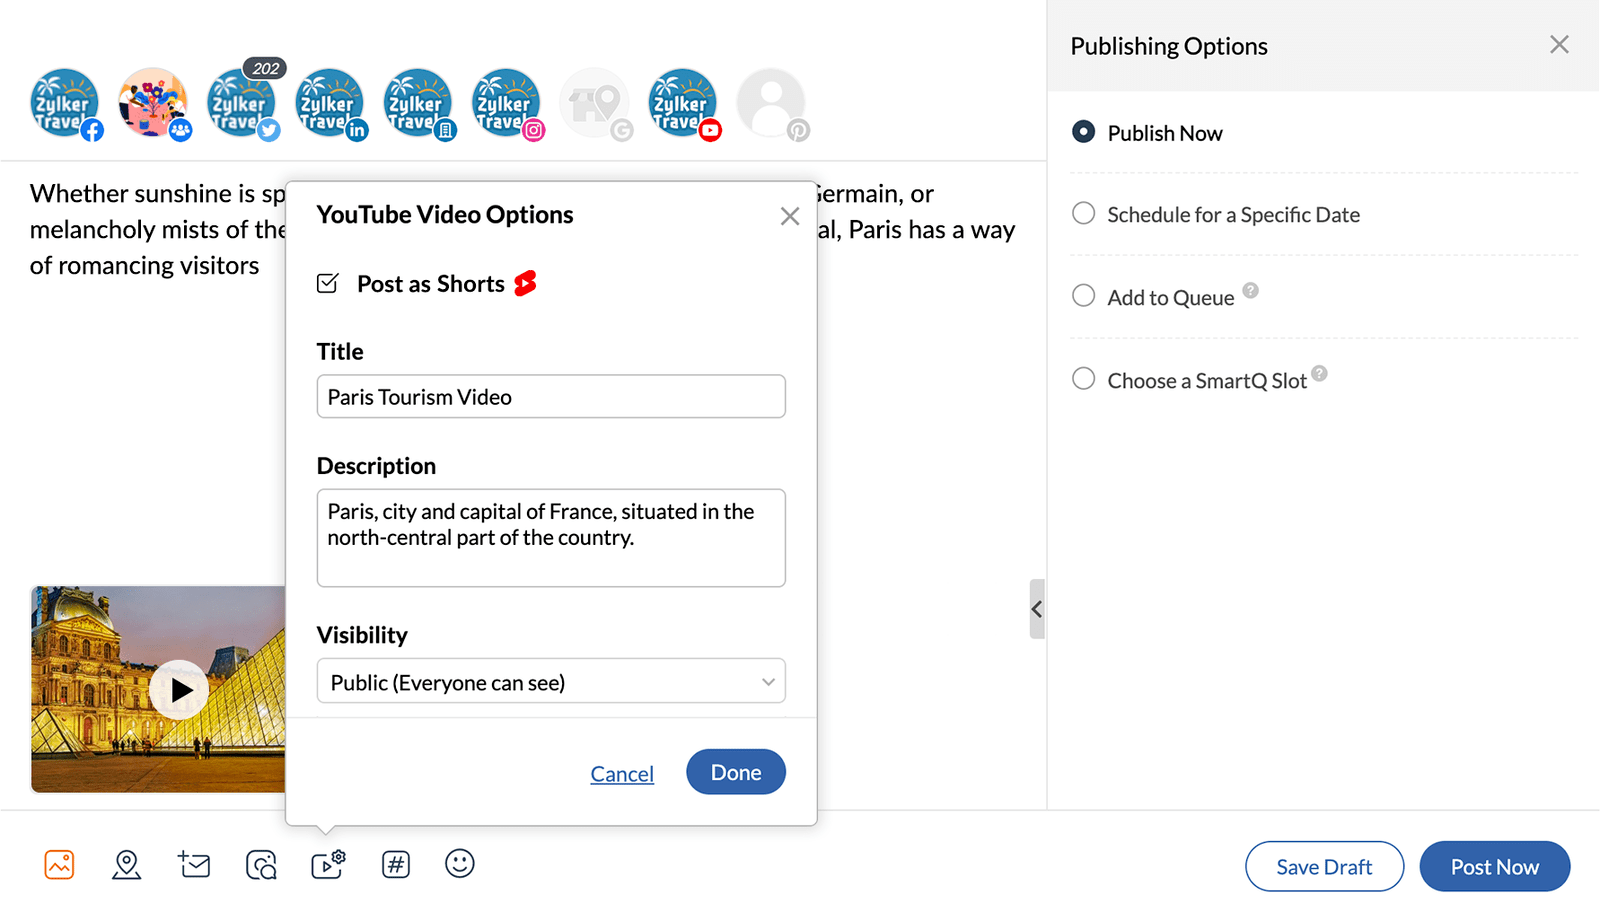Add a location to the post
The image size is (1600, 921).
click(x=126, y=864)
